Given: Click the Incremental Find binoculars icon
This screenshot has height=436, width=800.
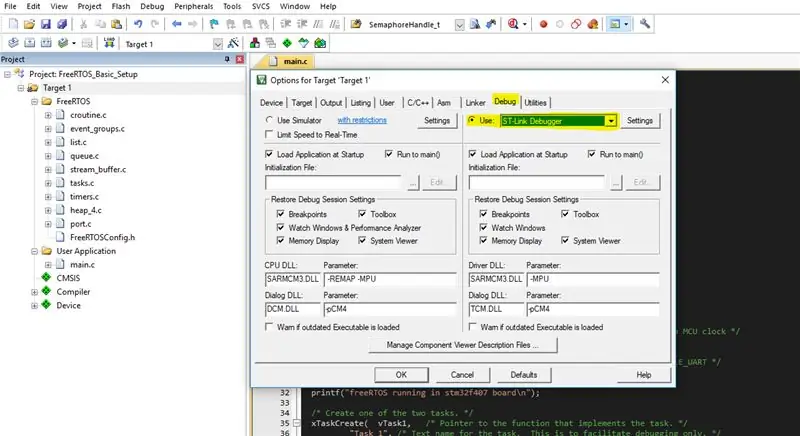Looking at the screenshot, I should point(491,24).
